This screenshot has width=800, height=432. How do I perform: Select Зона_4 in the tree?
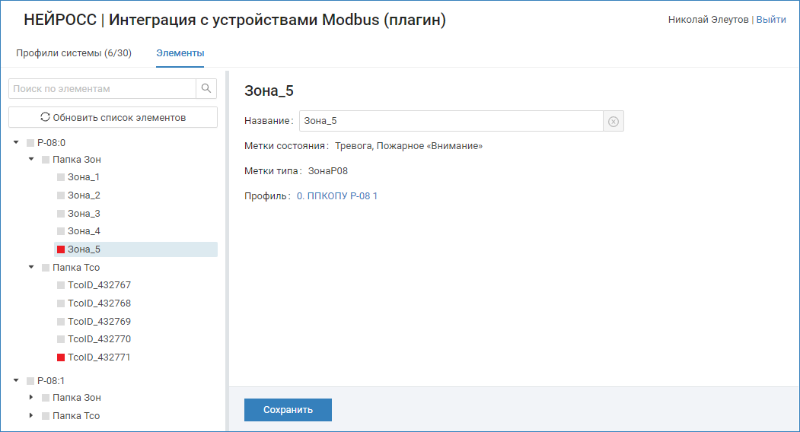(84, 231)
